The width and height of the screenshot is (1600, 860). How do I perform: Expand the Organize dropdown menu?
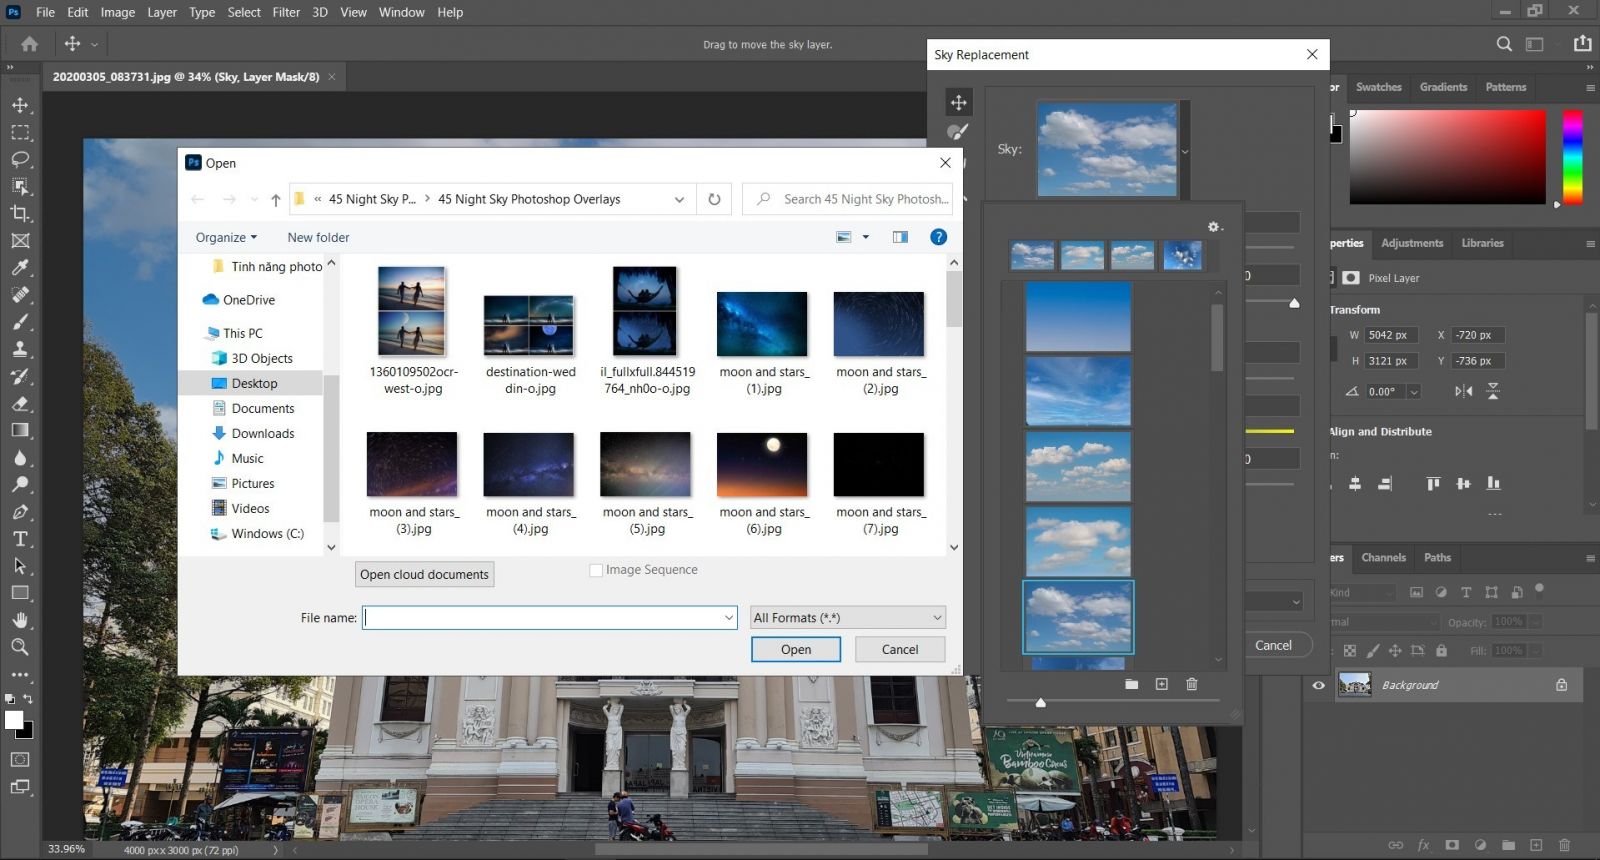(x=226, y=237)
